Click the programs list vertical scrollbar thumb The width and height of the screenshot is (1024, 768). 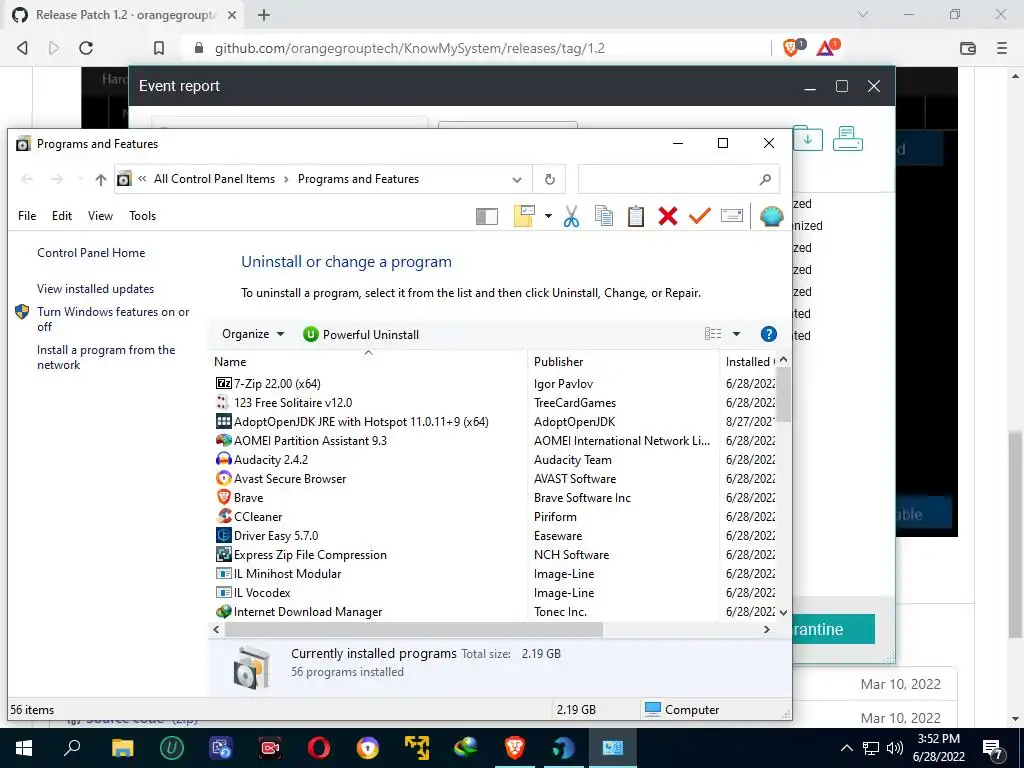(x=784, y=394)
